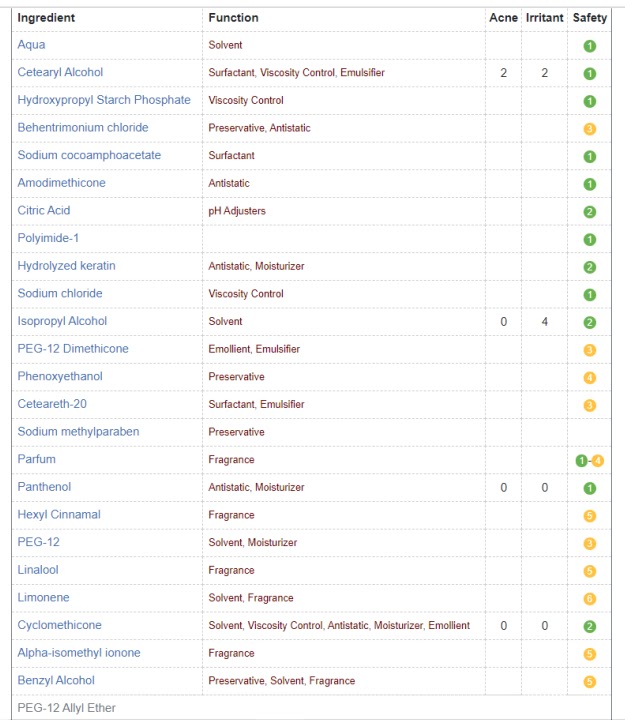Open the Alpha-isomethyl ionone link
625x720 pixels.
[79, 652]
